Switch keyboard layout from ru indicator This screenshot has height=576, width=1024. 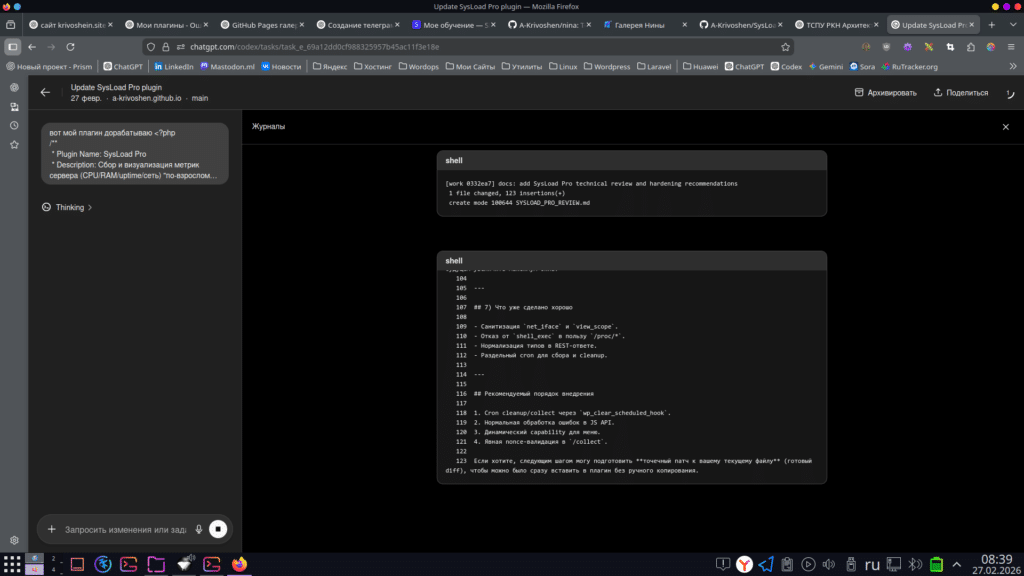click(870, 563)
